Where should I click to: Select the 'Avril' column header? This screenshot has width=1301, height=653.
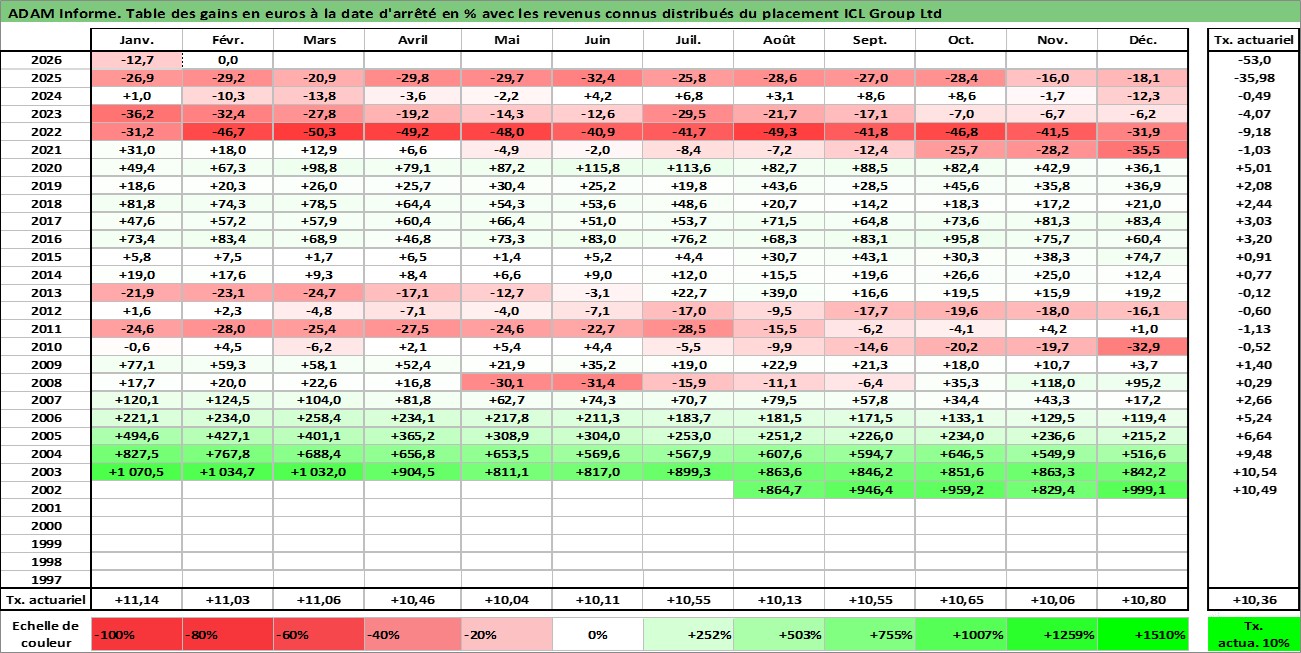click(411, 40)
